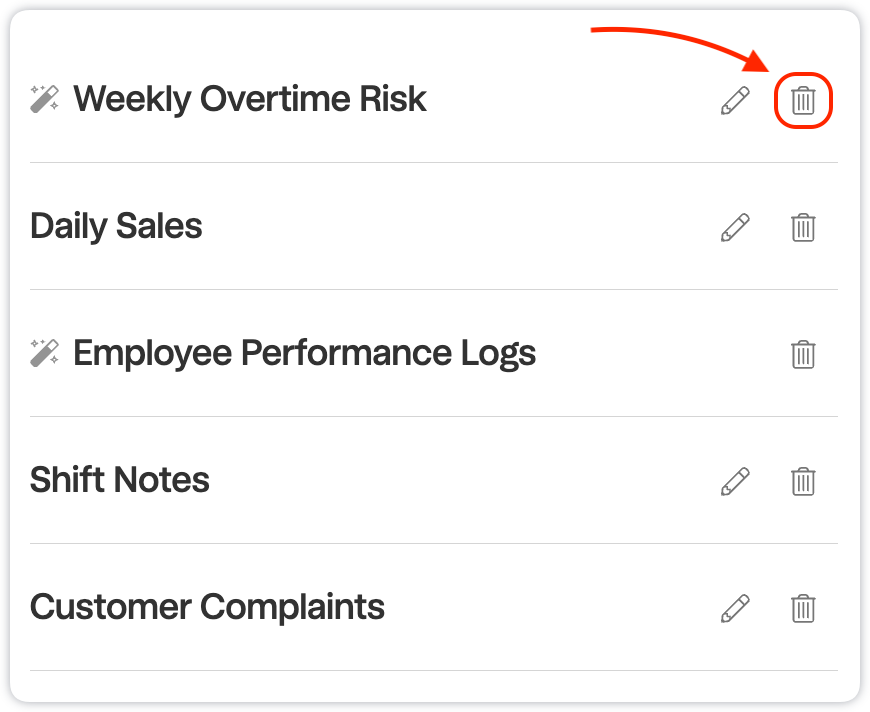Click the divider line under Shift Notes
This screenshot has height=712, width=870.
tap(434, 543)
